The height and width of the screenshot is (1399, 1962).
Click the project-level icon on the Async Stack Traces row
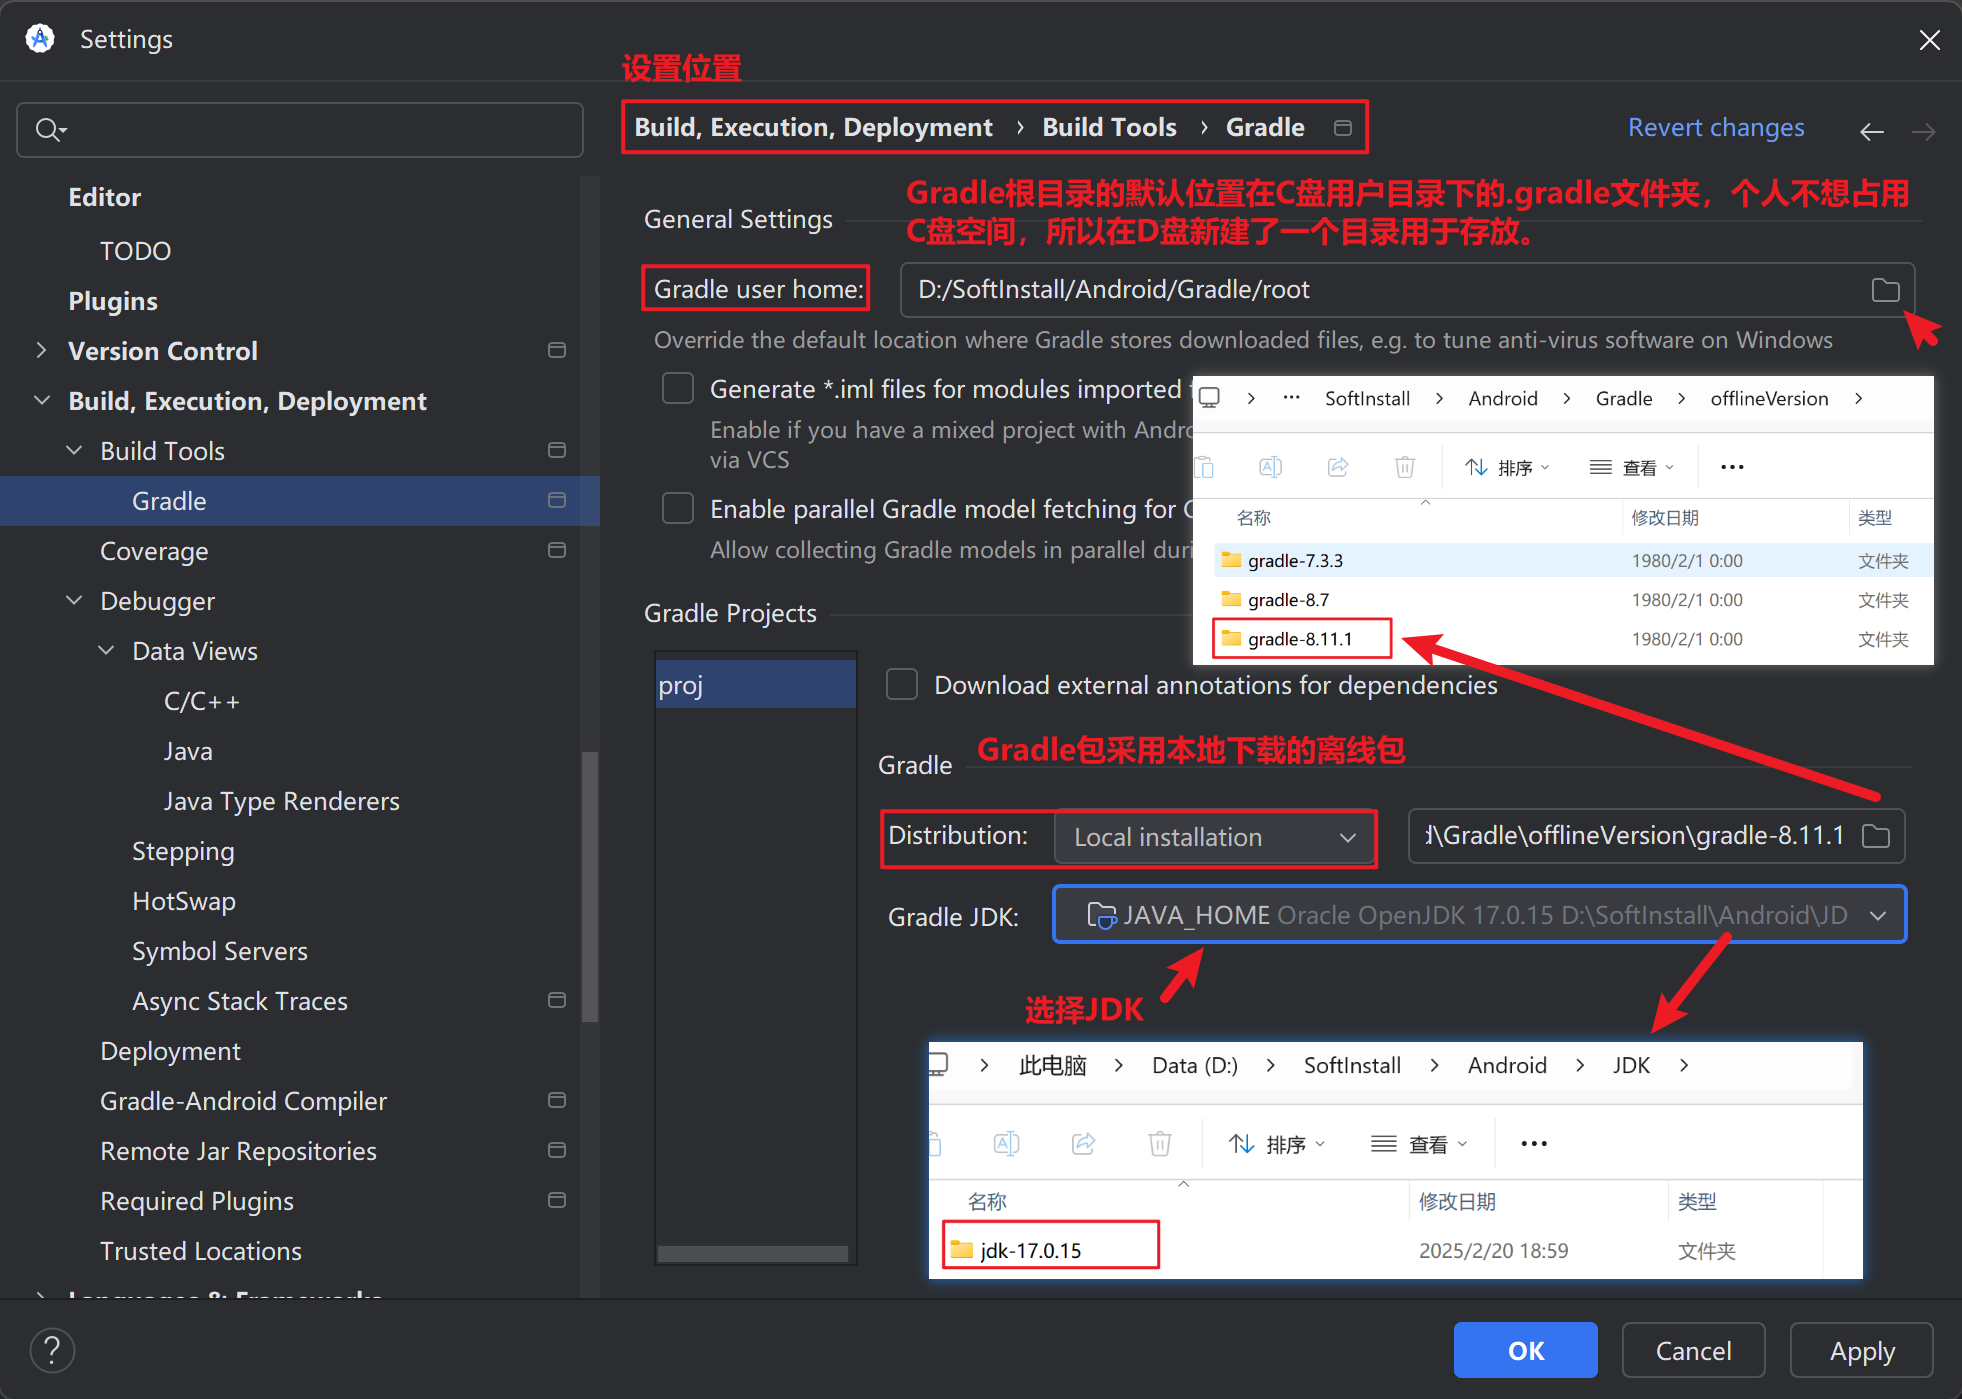[557, 1000]
